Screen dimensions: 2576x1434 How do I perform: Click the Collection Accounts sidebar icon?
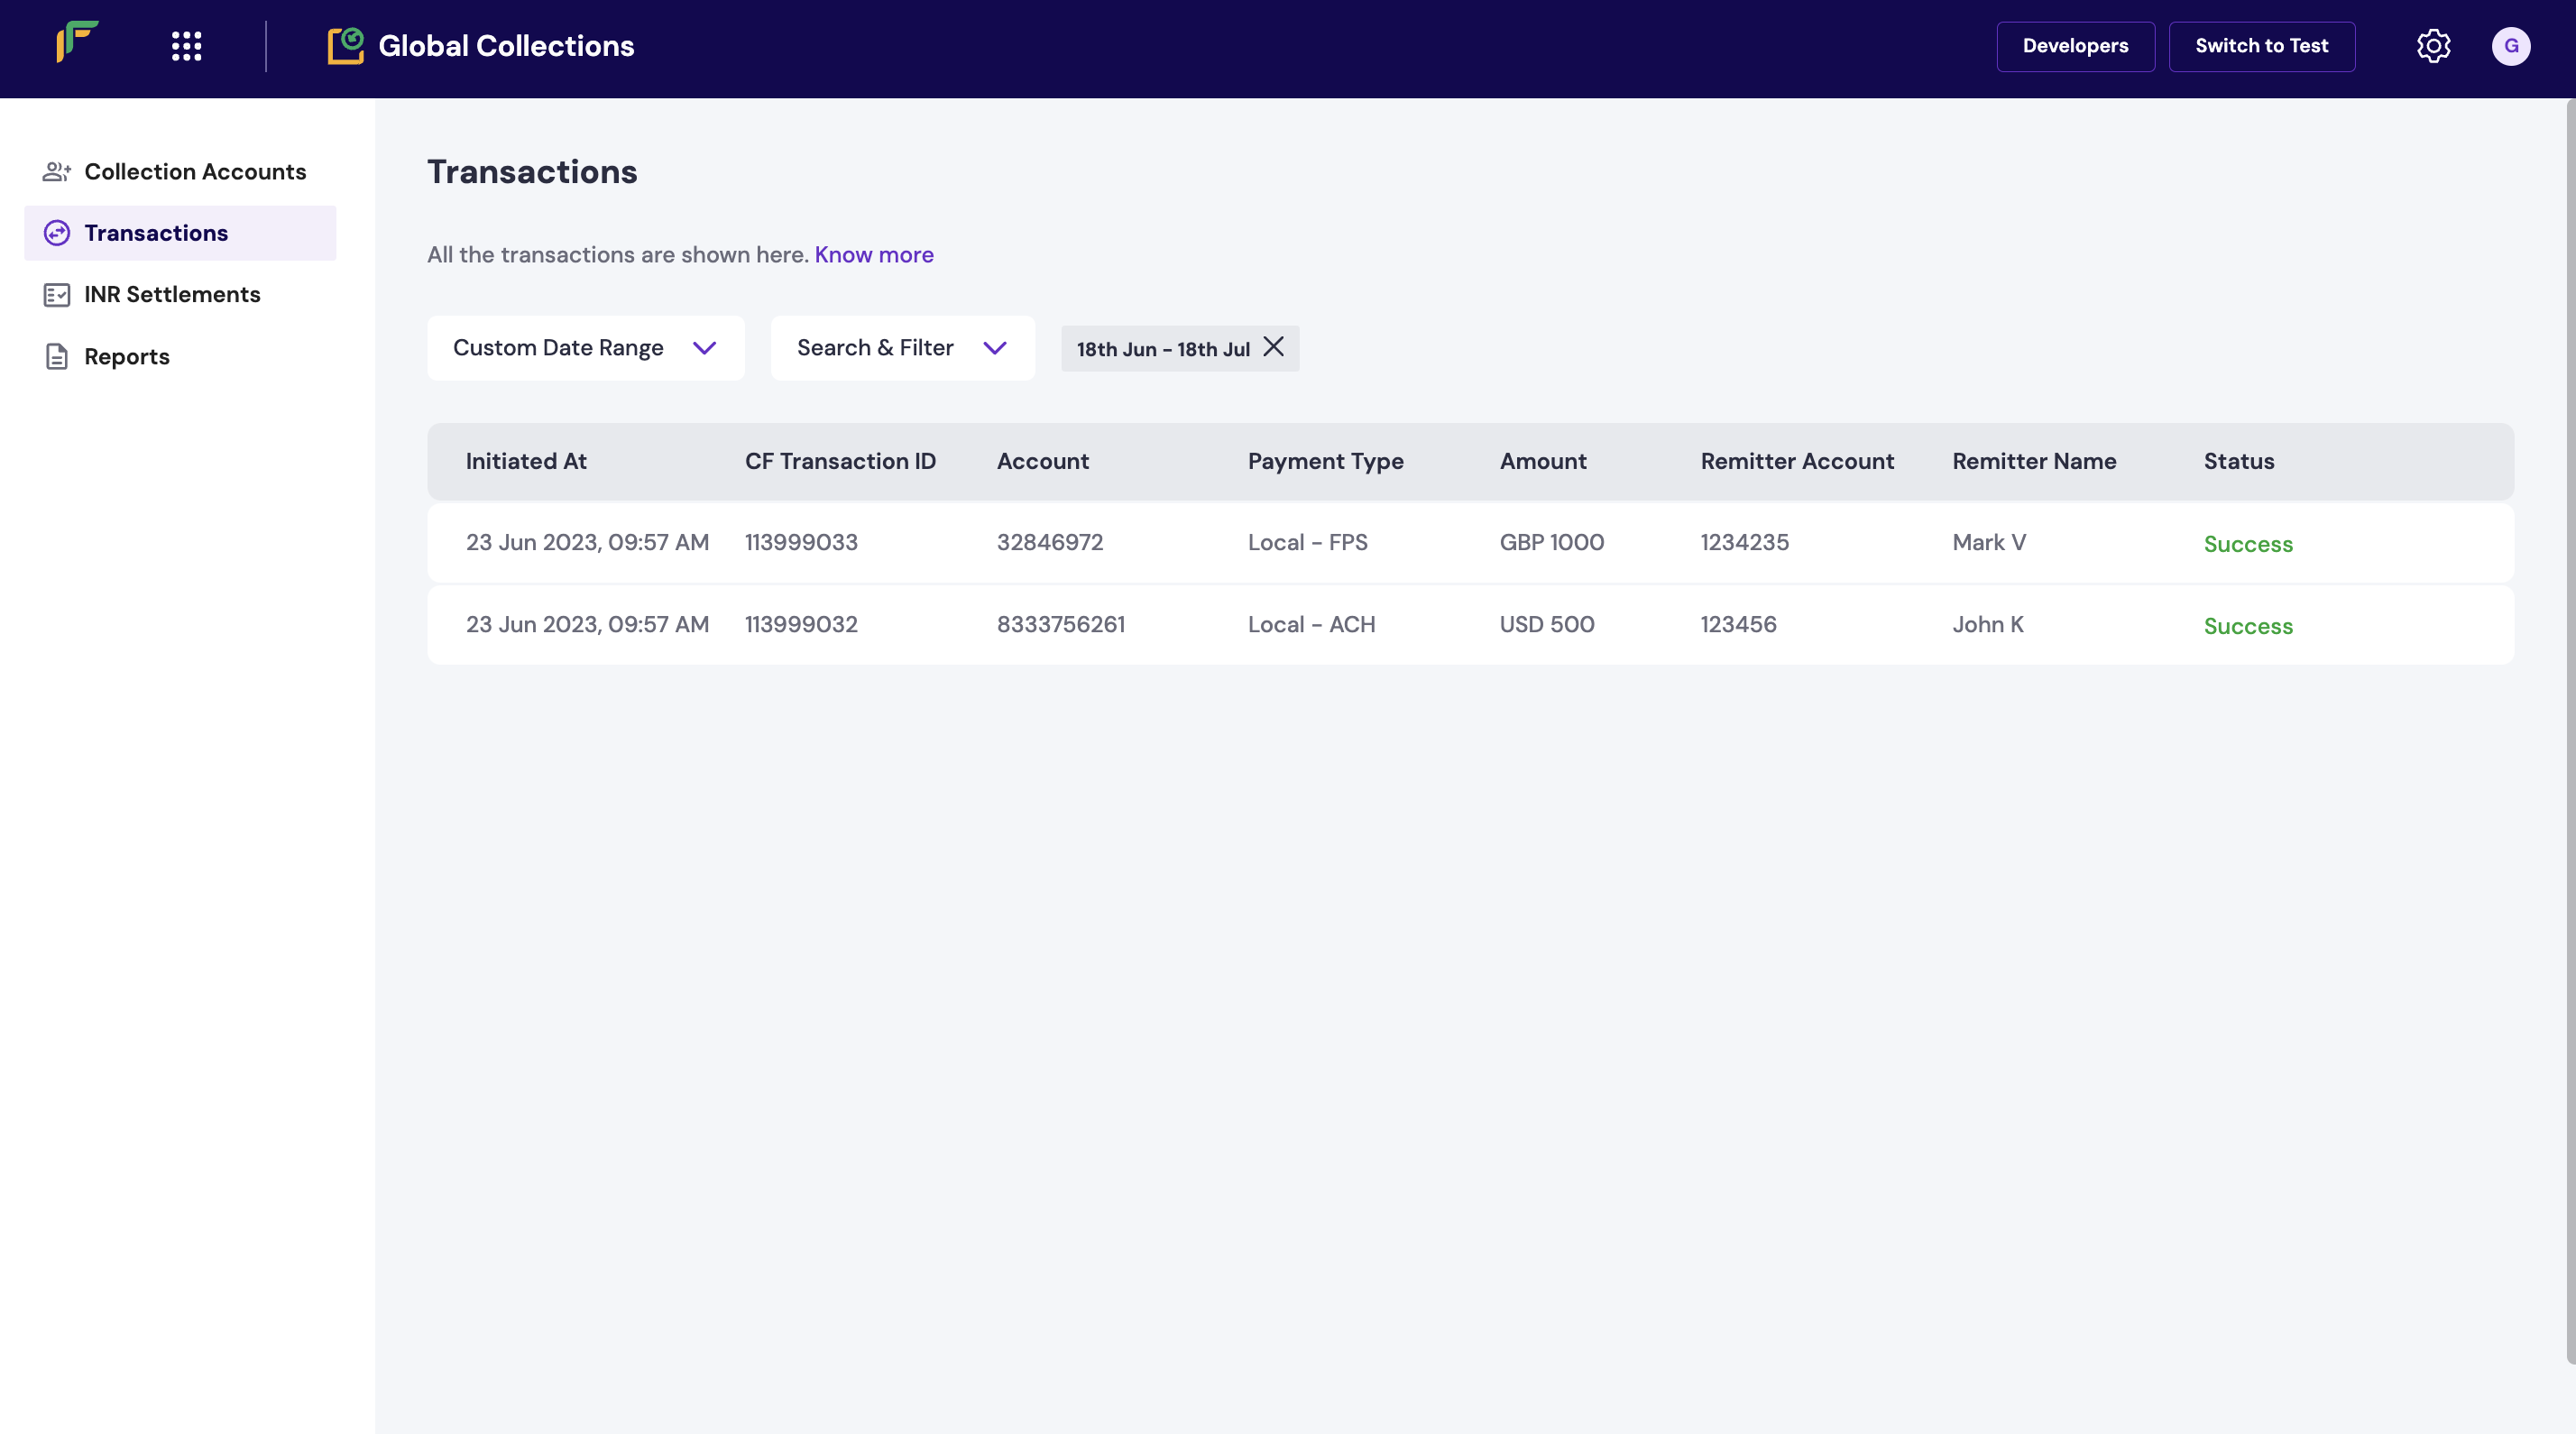pos(57,172)
